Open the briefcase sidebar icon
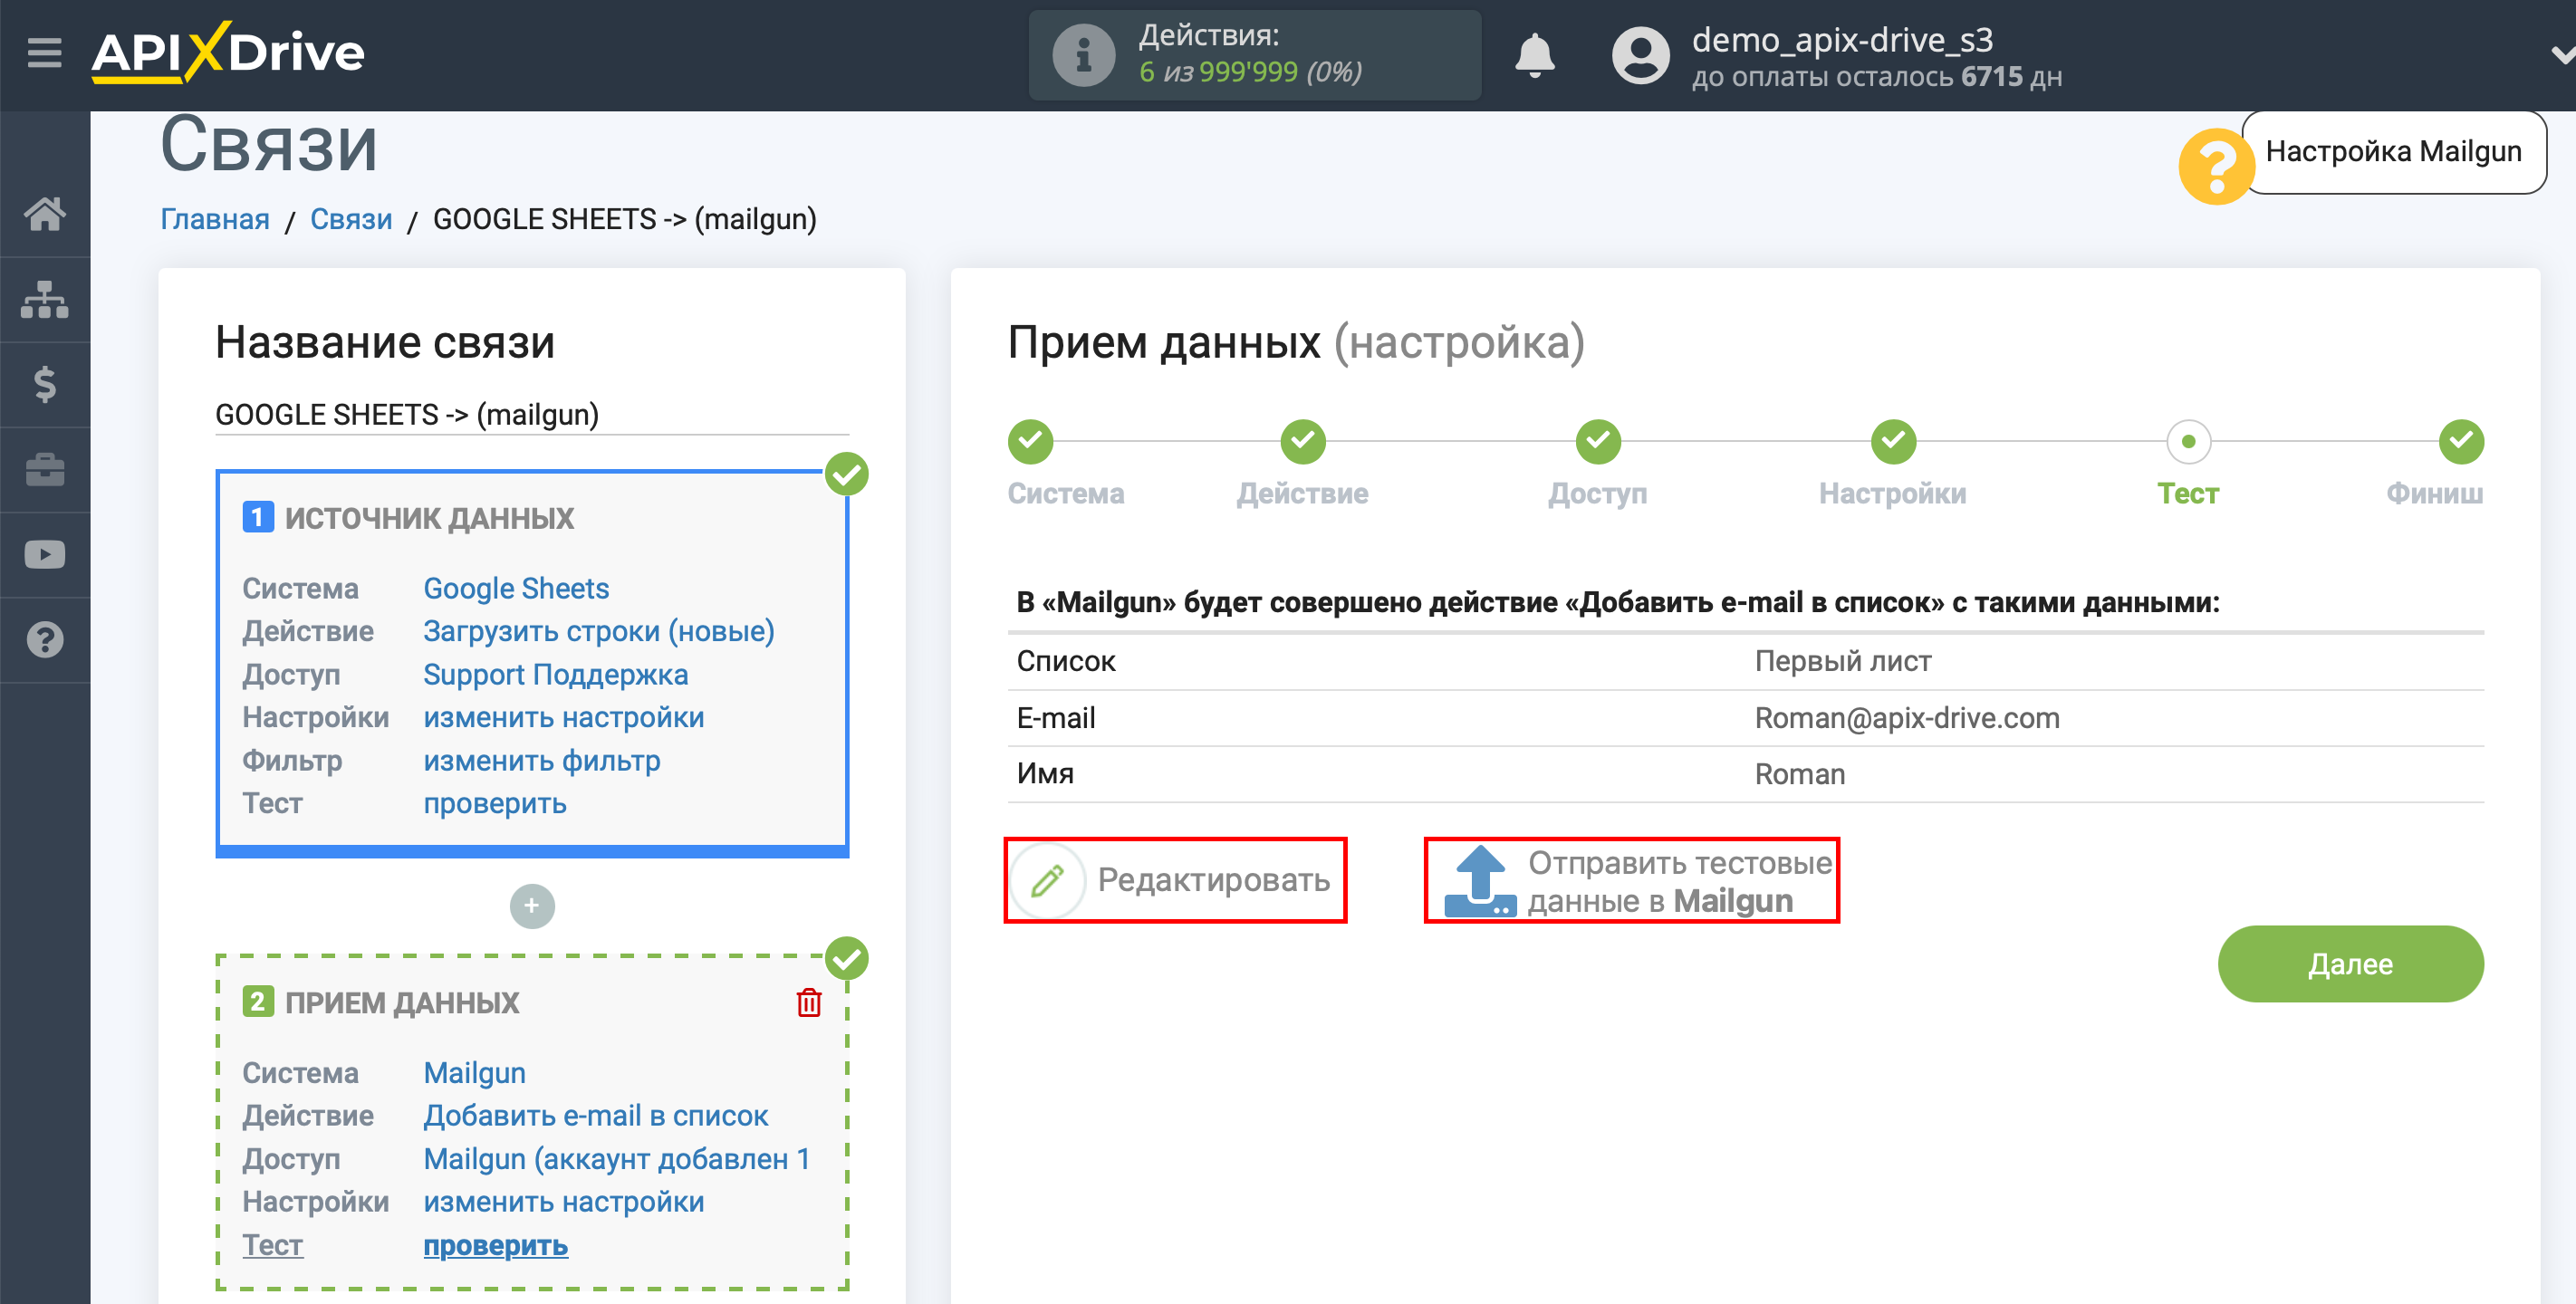2576x1304 pixels. pyautogui.click(x=45, y=469)
